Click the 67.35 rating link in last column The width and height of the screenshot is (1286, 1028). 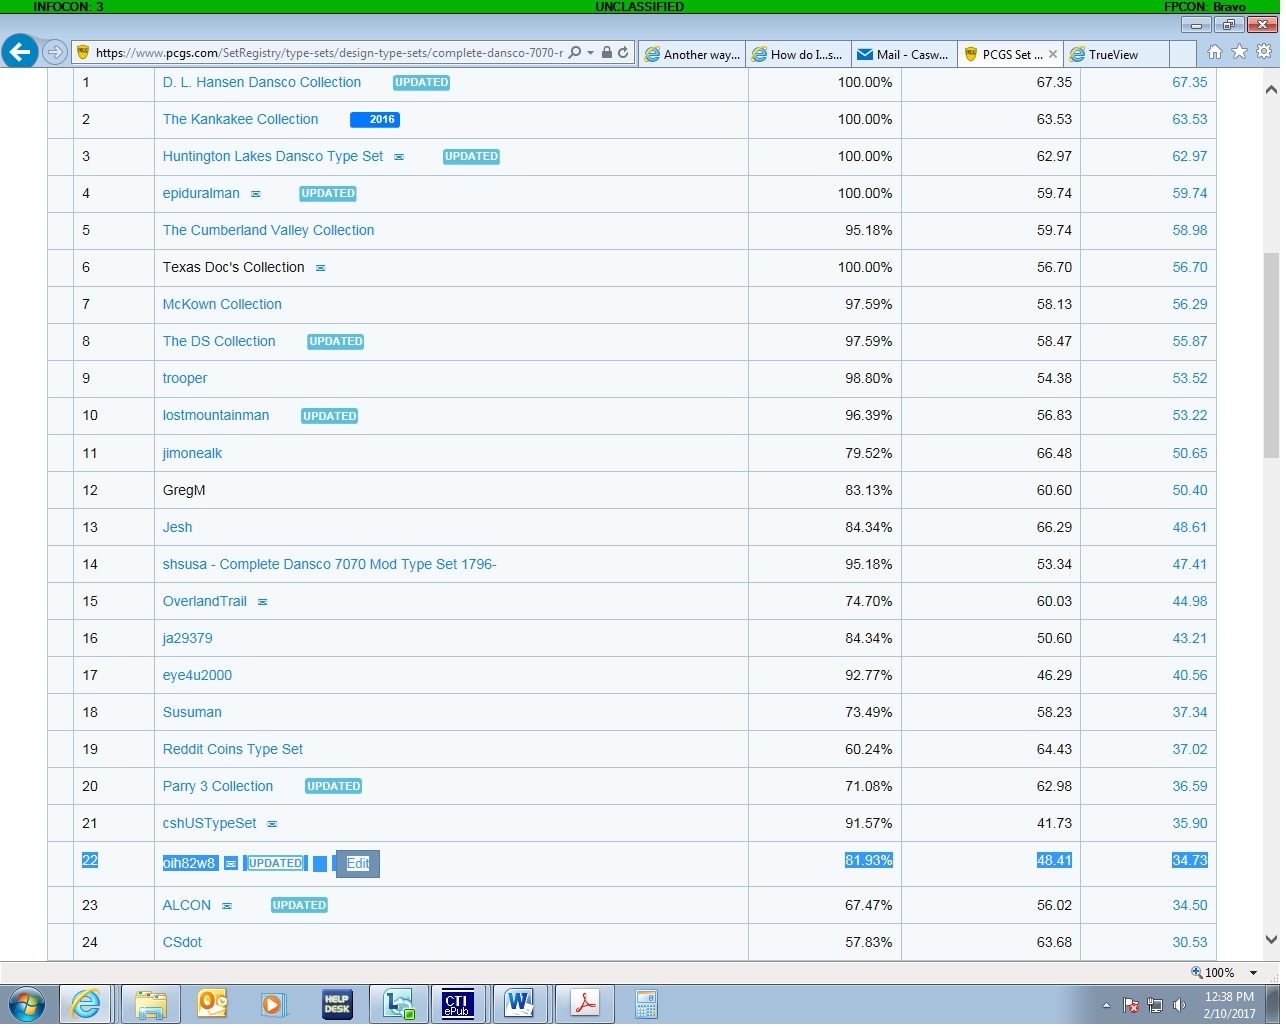(1190, 82)
